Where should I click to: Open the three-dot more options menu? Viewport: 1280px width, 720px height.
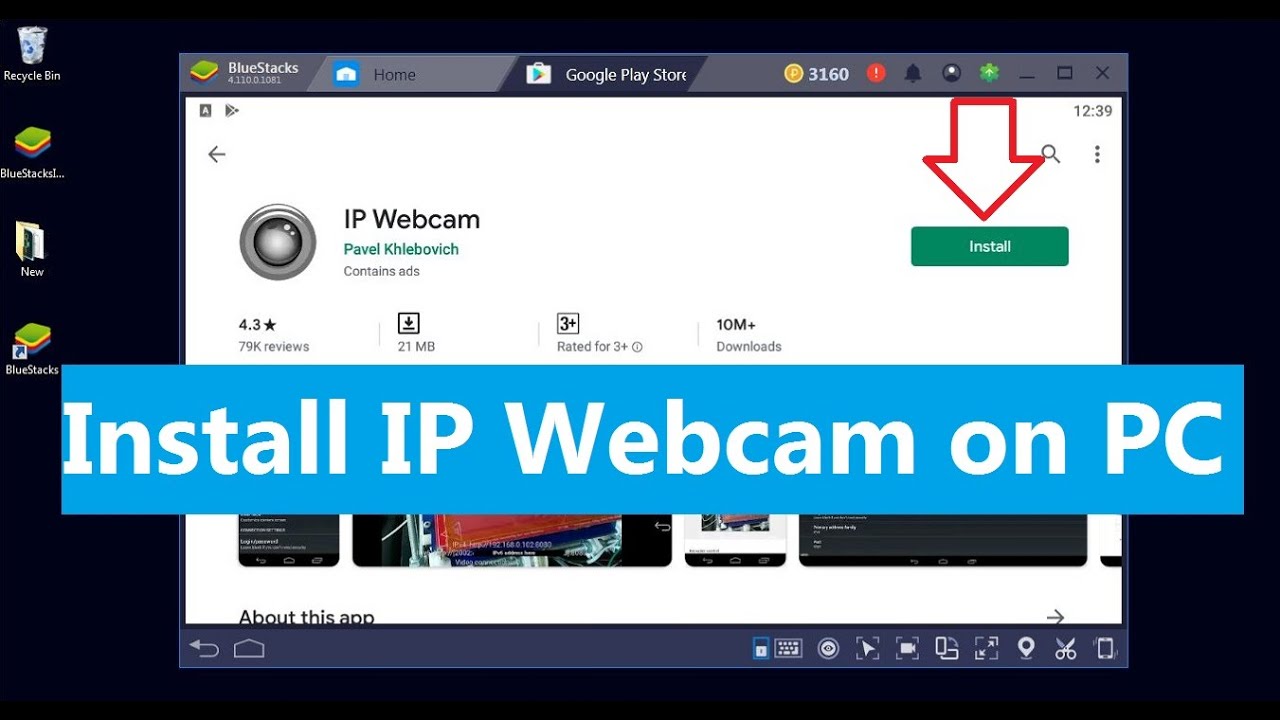(1097, 154)
